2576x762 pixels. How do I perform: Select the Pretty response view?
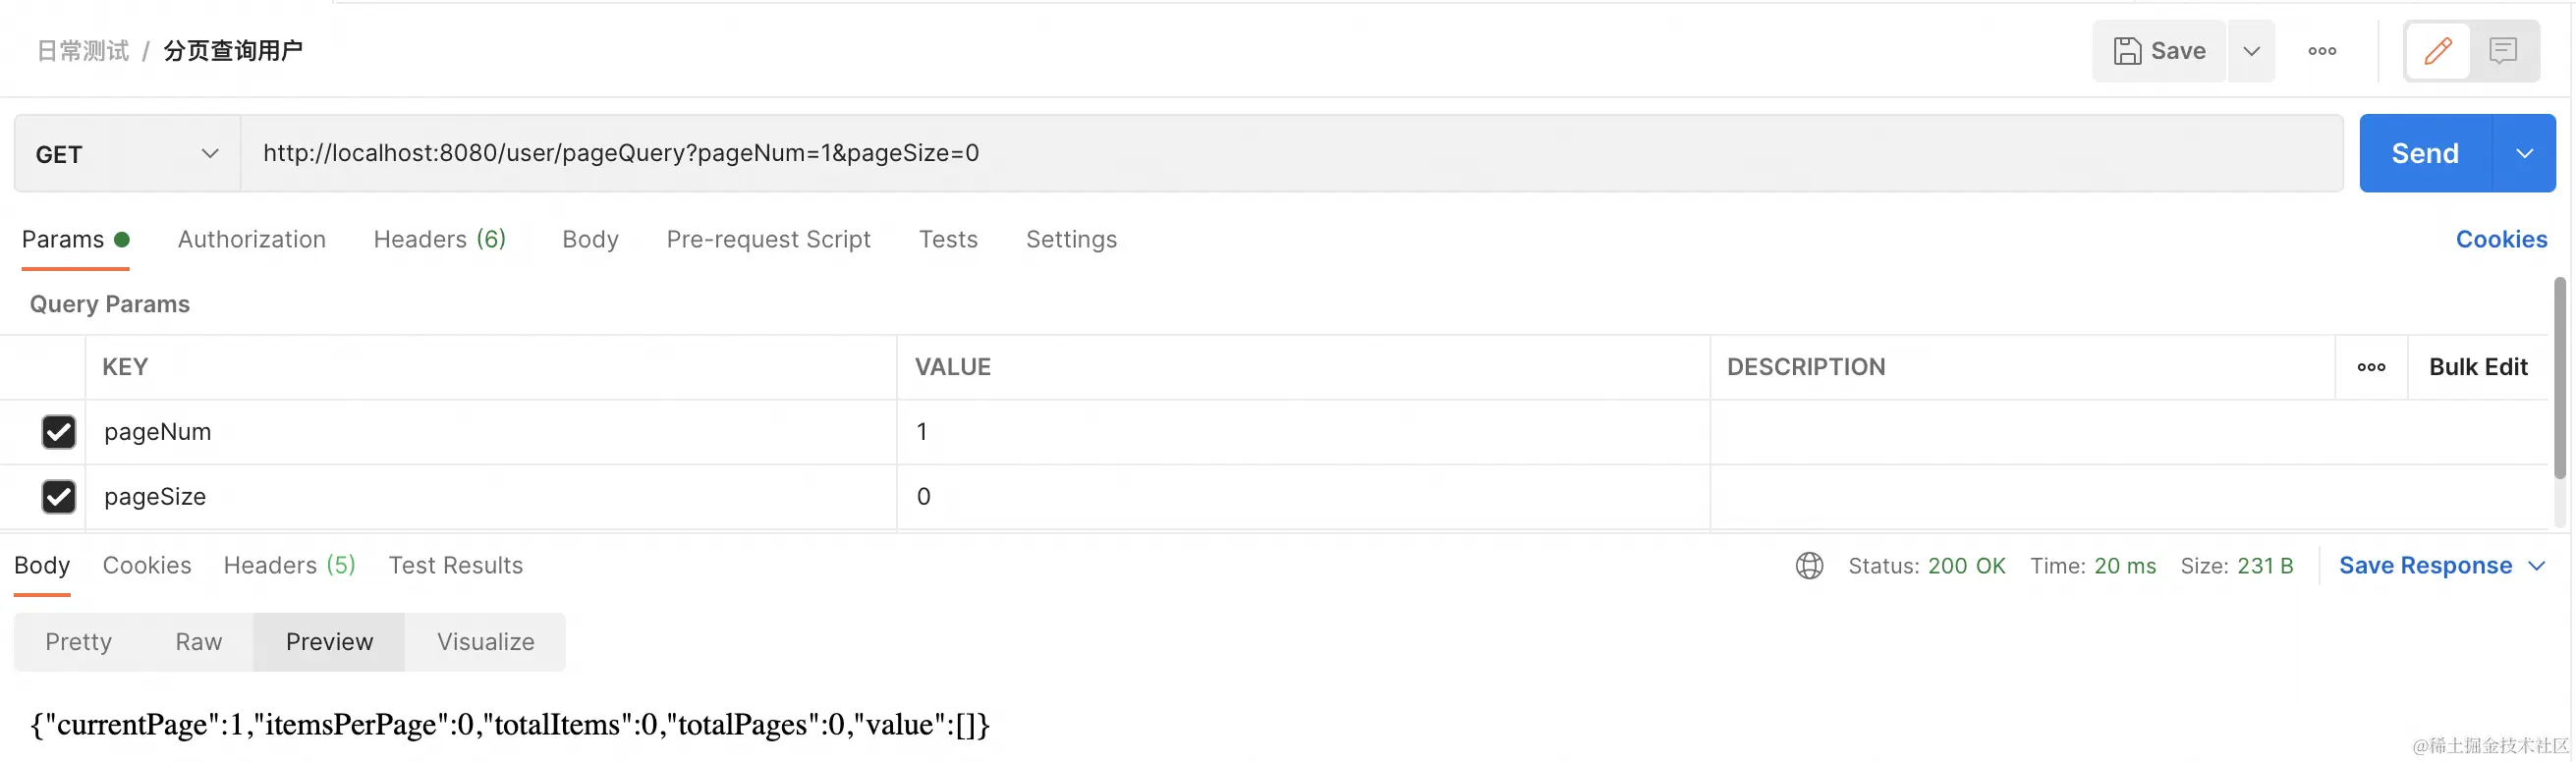78,642
